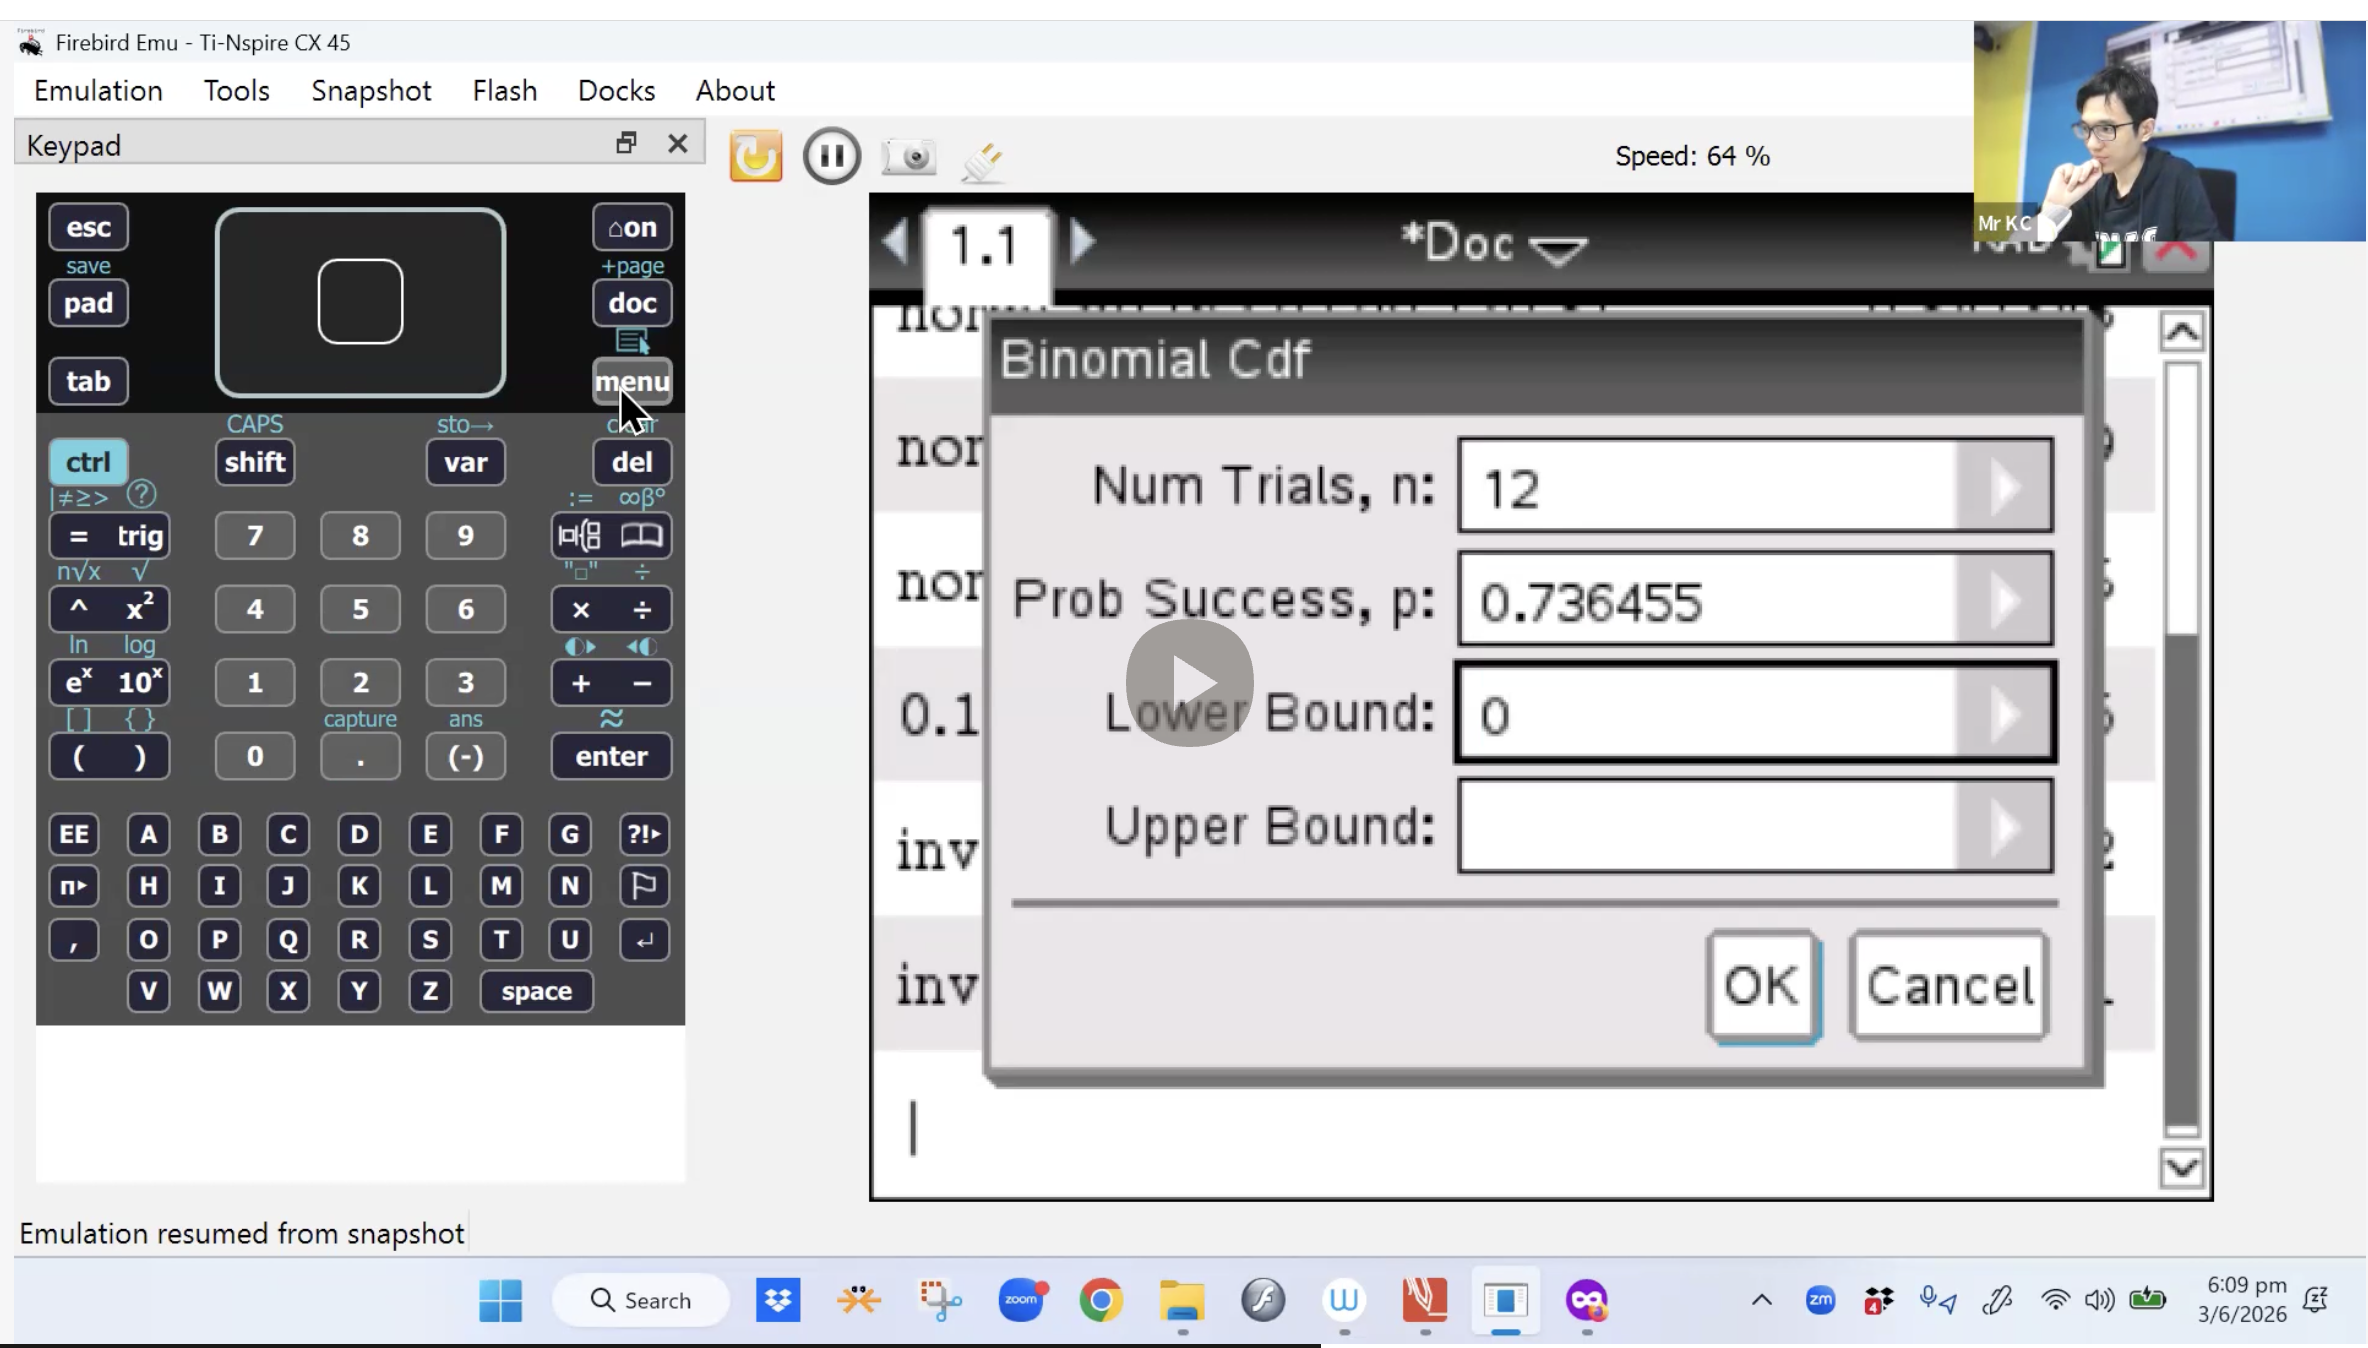
Task: Click the decimal point key
Action: click(x=360, y=756)
